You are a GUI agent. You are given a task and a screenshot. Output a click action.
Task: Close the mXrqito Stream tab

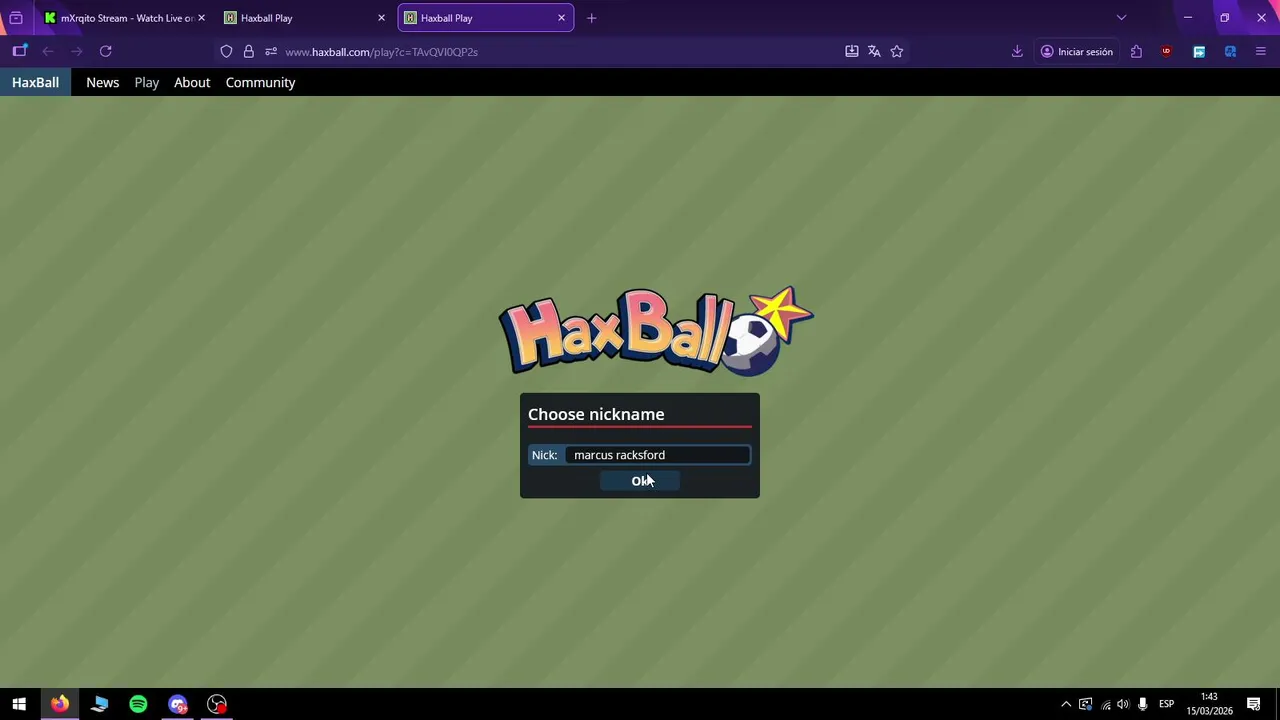(x=201, y=18)
